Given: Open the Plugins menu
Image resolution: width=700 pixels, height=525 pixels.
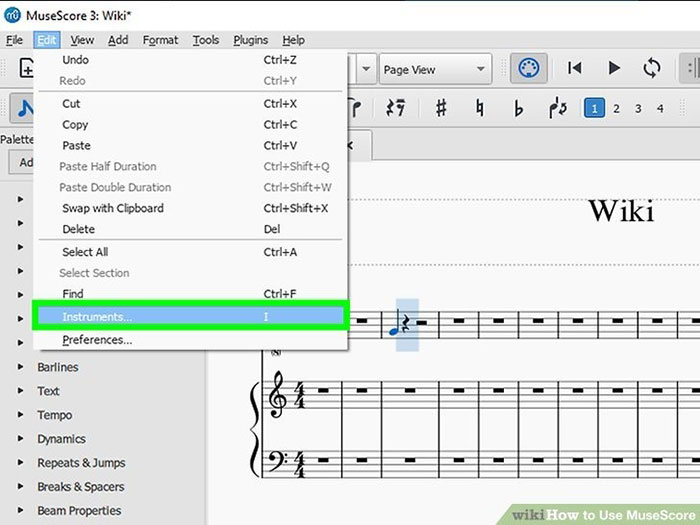Looking at the screenshot, I should [x=250, y=40].
